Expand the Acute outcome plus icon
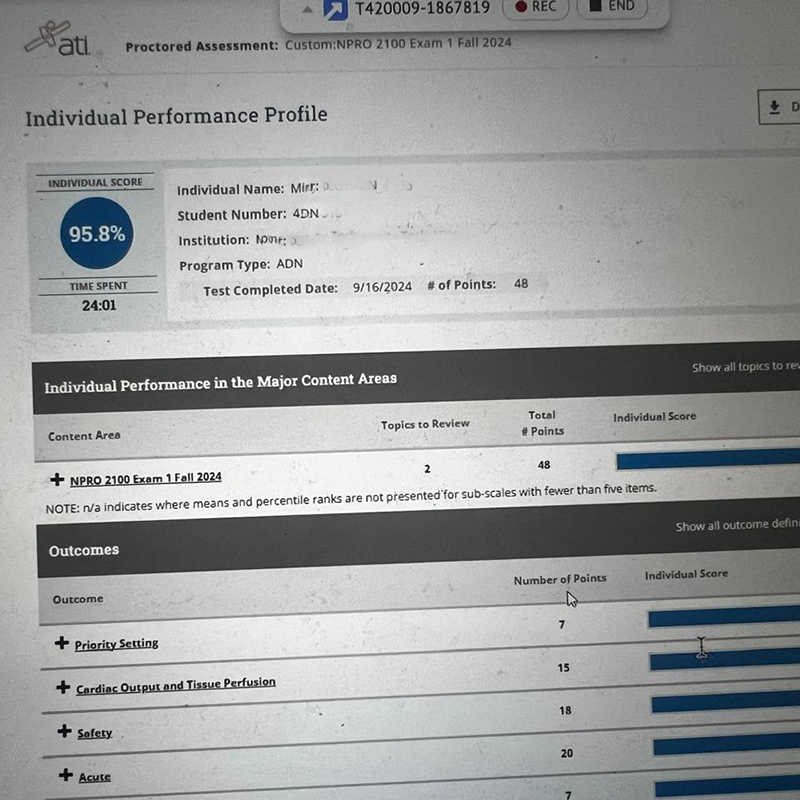The image size is (800, 800). point(66,775)
